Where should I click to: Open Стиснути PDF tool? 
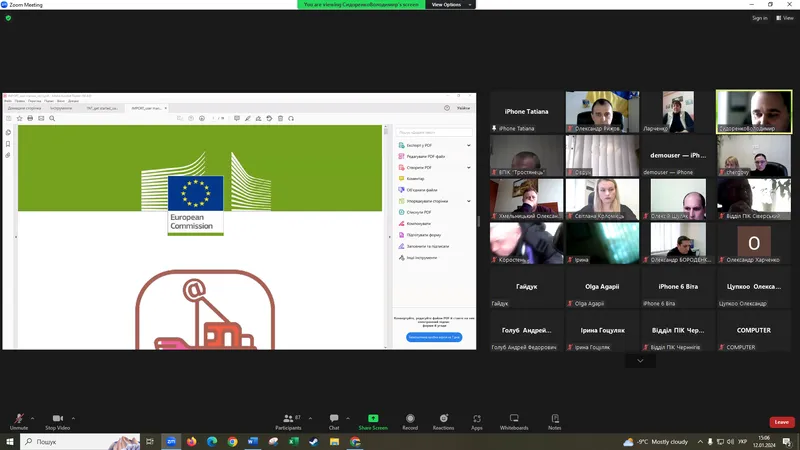tap(415, 212)
